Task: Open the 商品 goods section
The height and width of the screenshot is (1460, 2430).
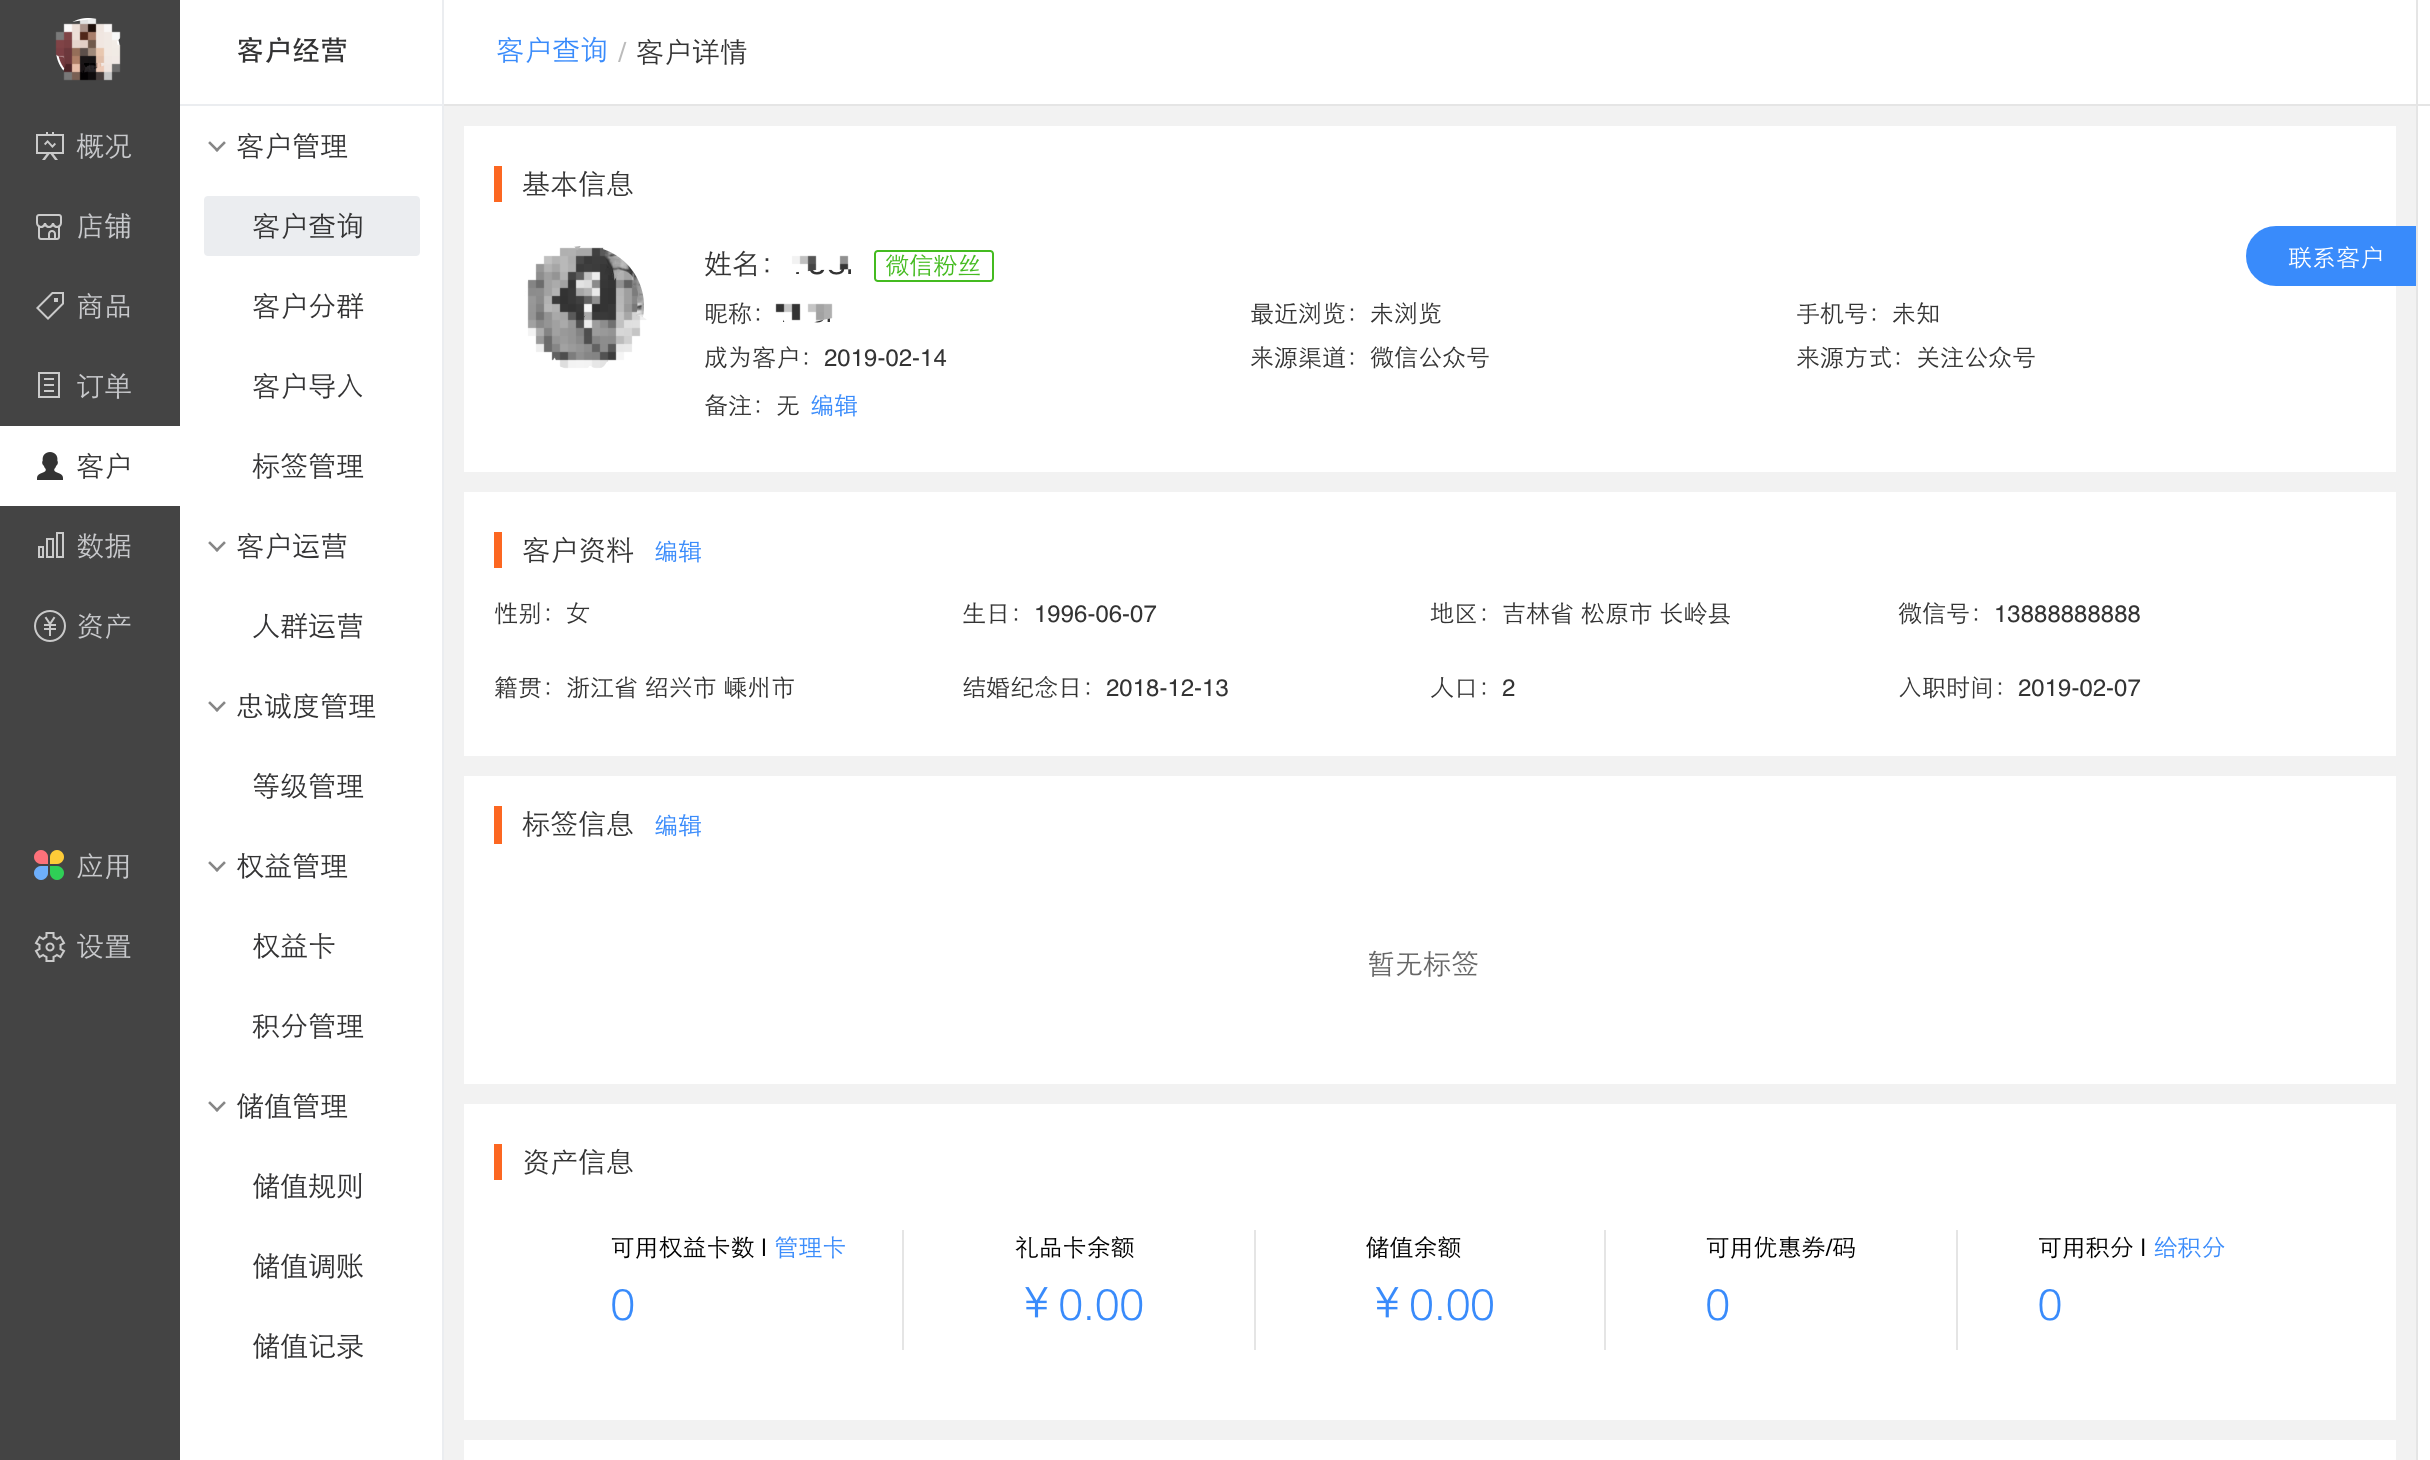Action: tap(90, 306)
